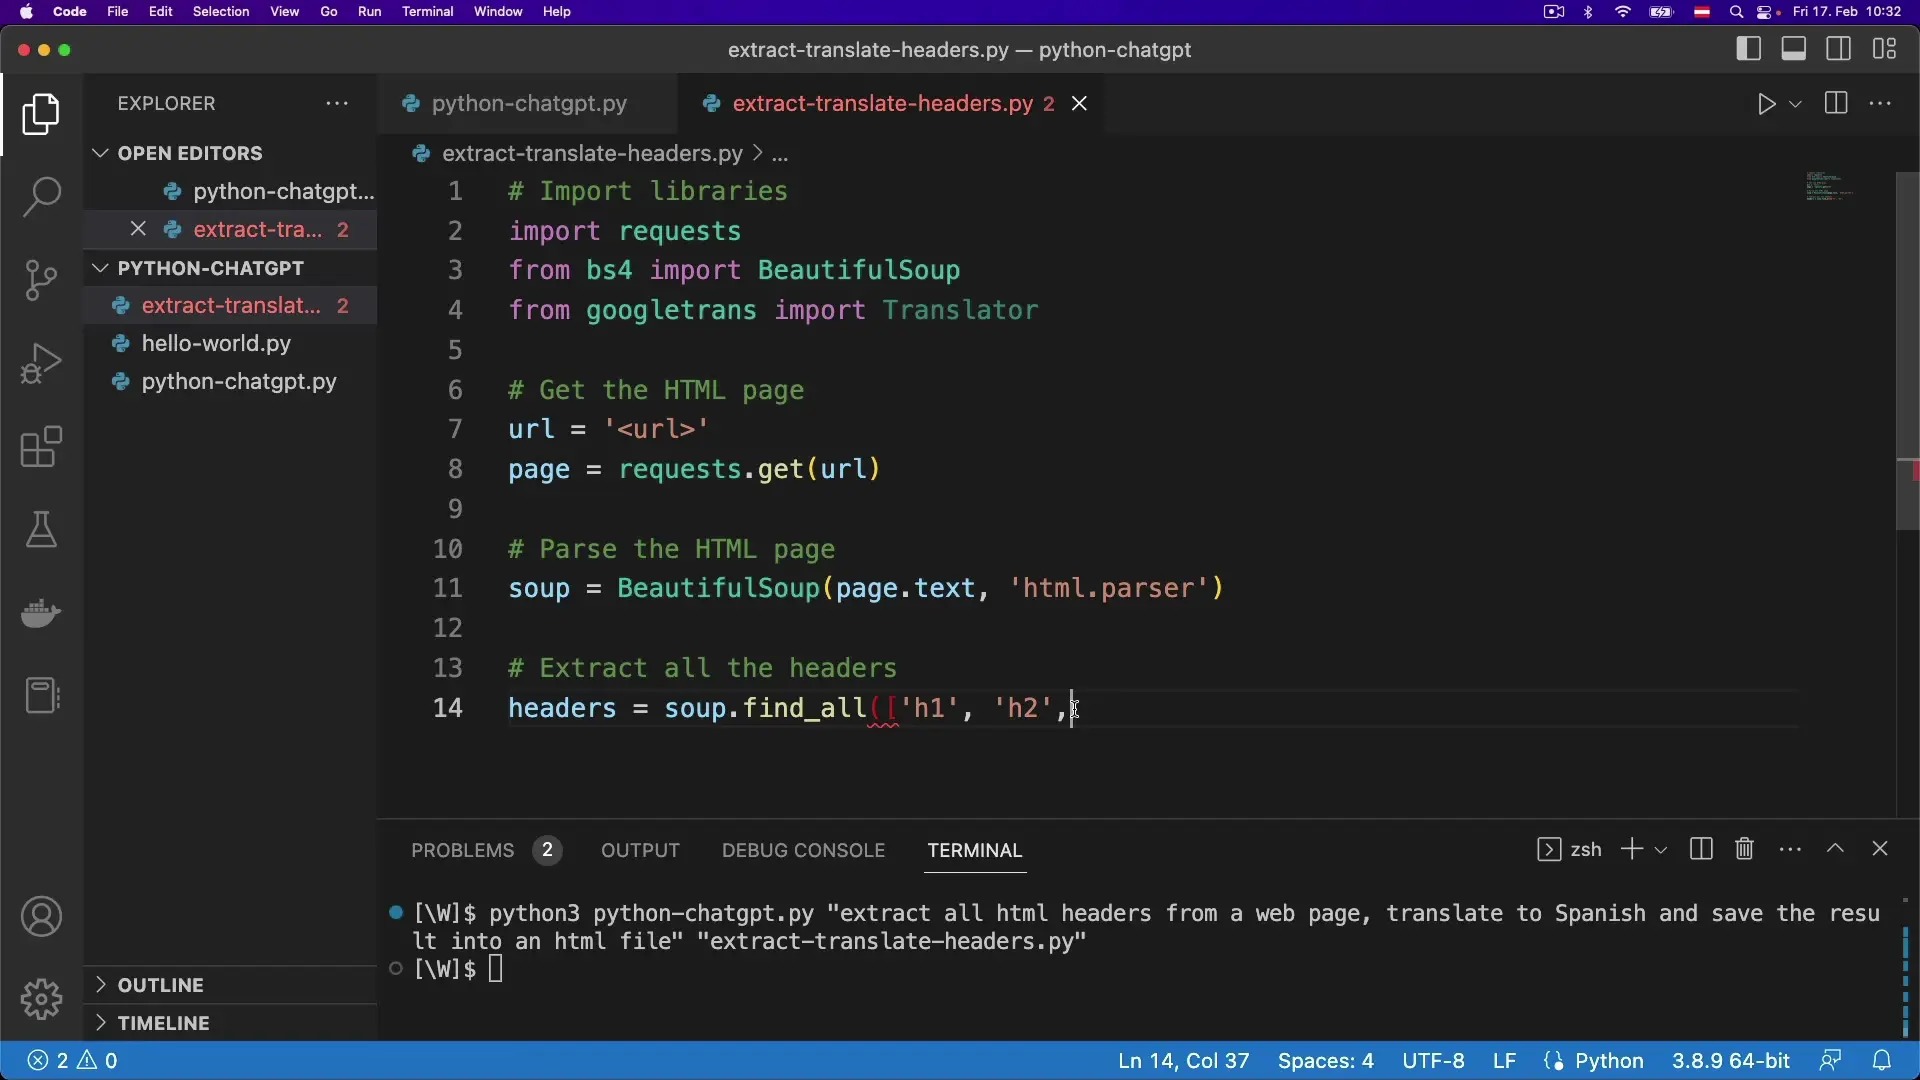This screenshot has width=1920, height=1080.
Task: Close extract-tra... in Open Editors list
Action: [138, 230]
